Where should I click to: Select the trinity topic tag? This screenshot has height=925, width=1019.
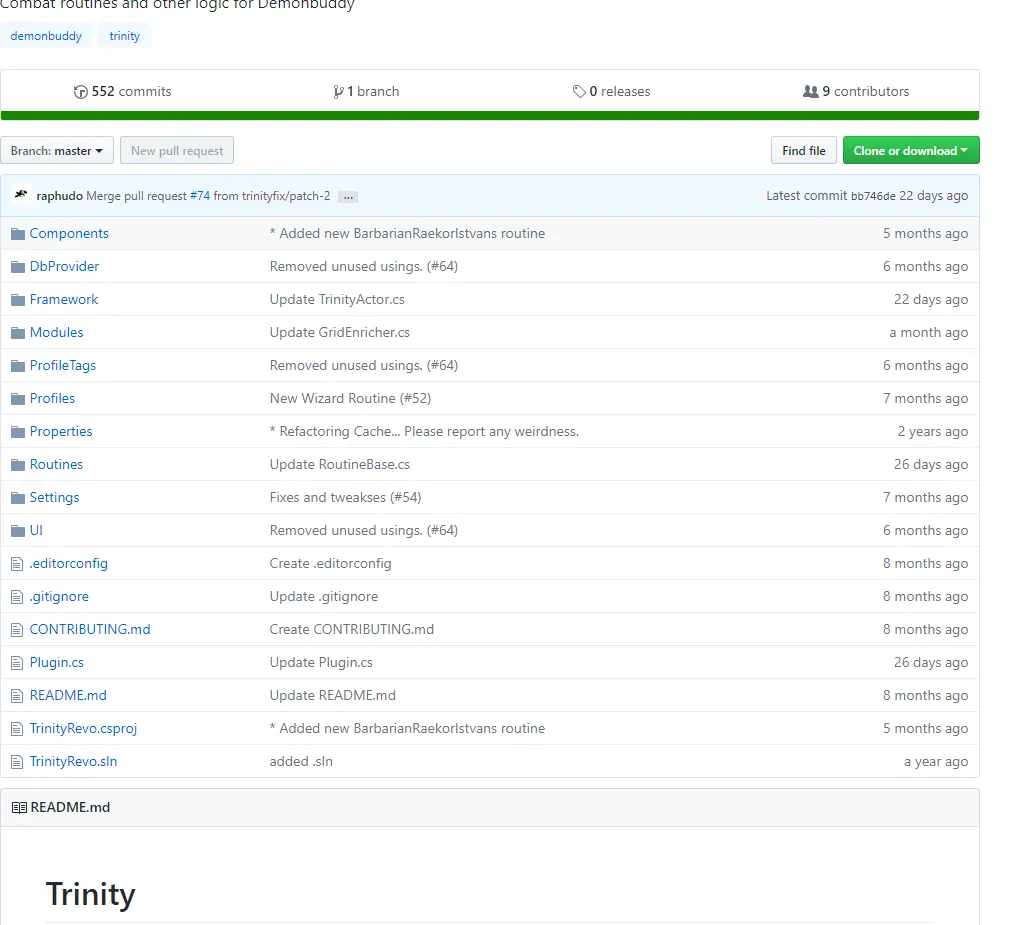(x=125, y=36)
